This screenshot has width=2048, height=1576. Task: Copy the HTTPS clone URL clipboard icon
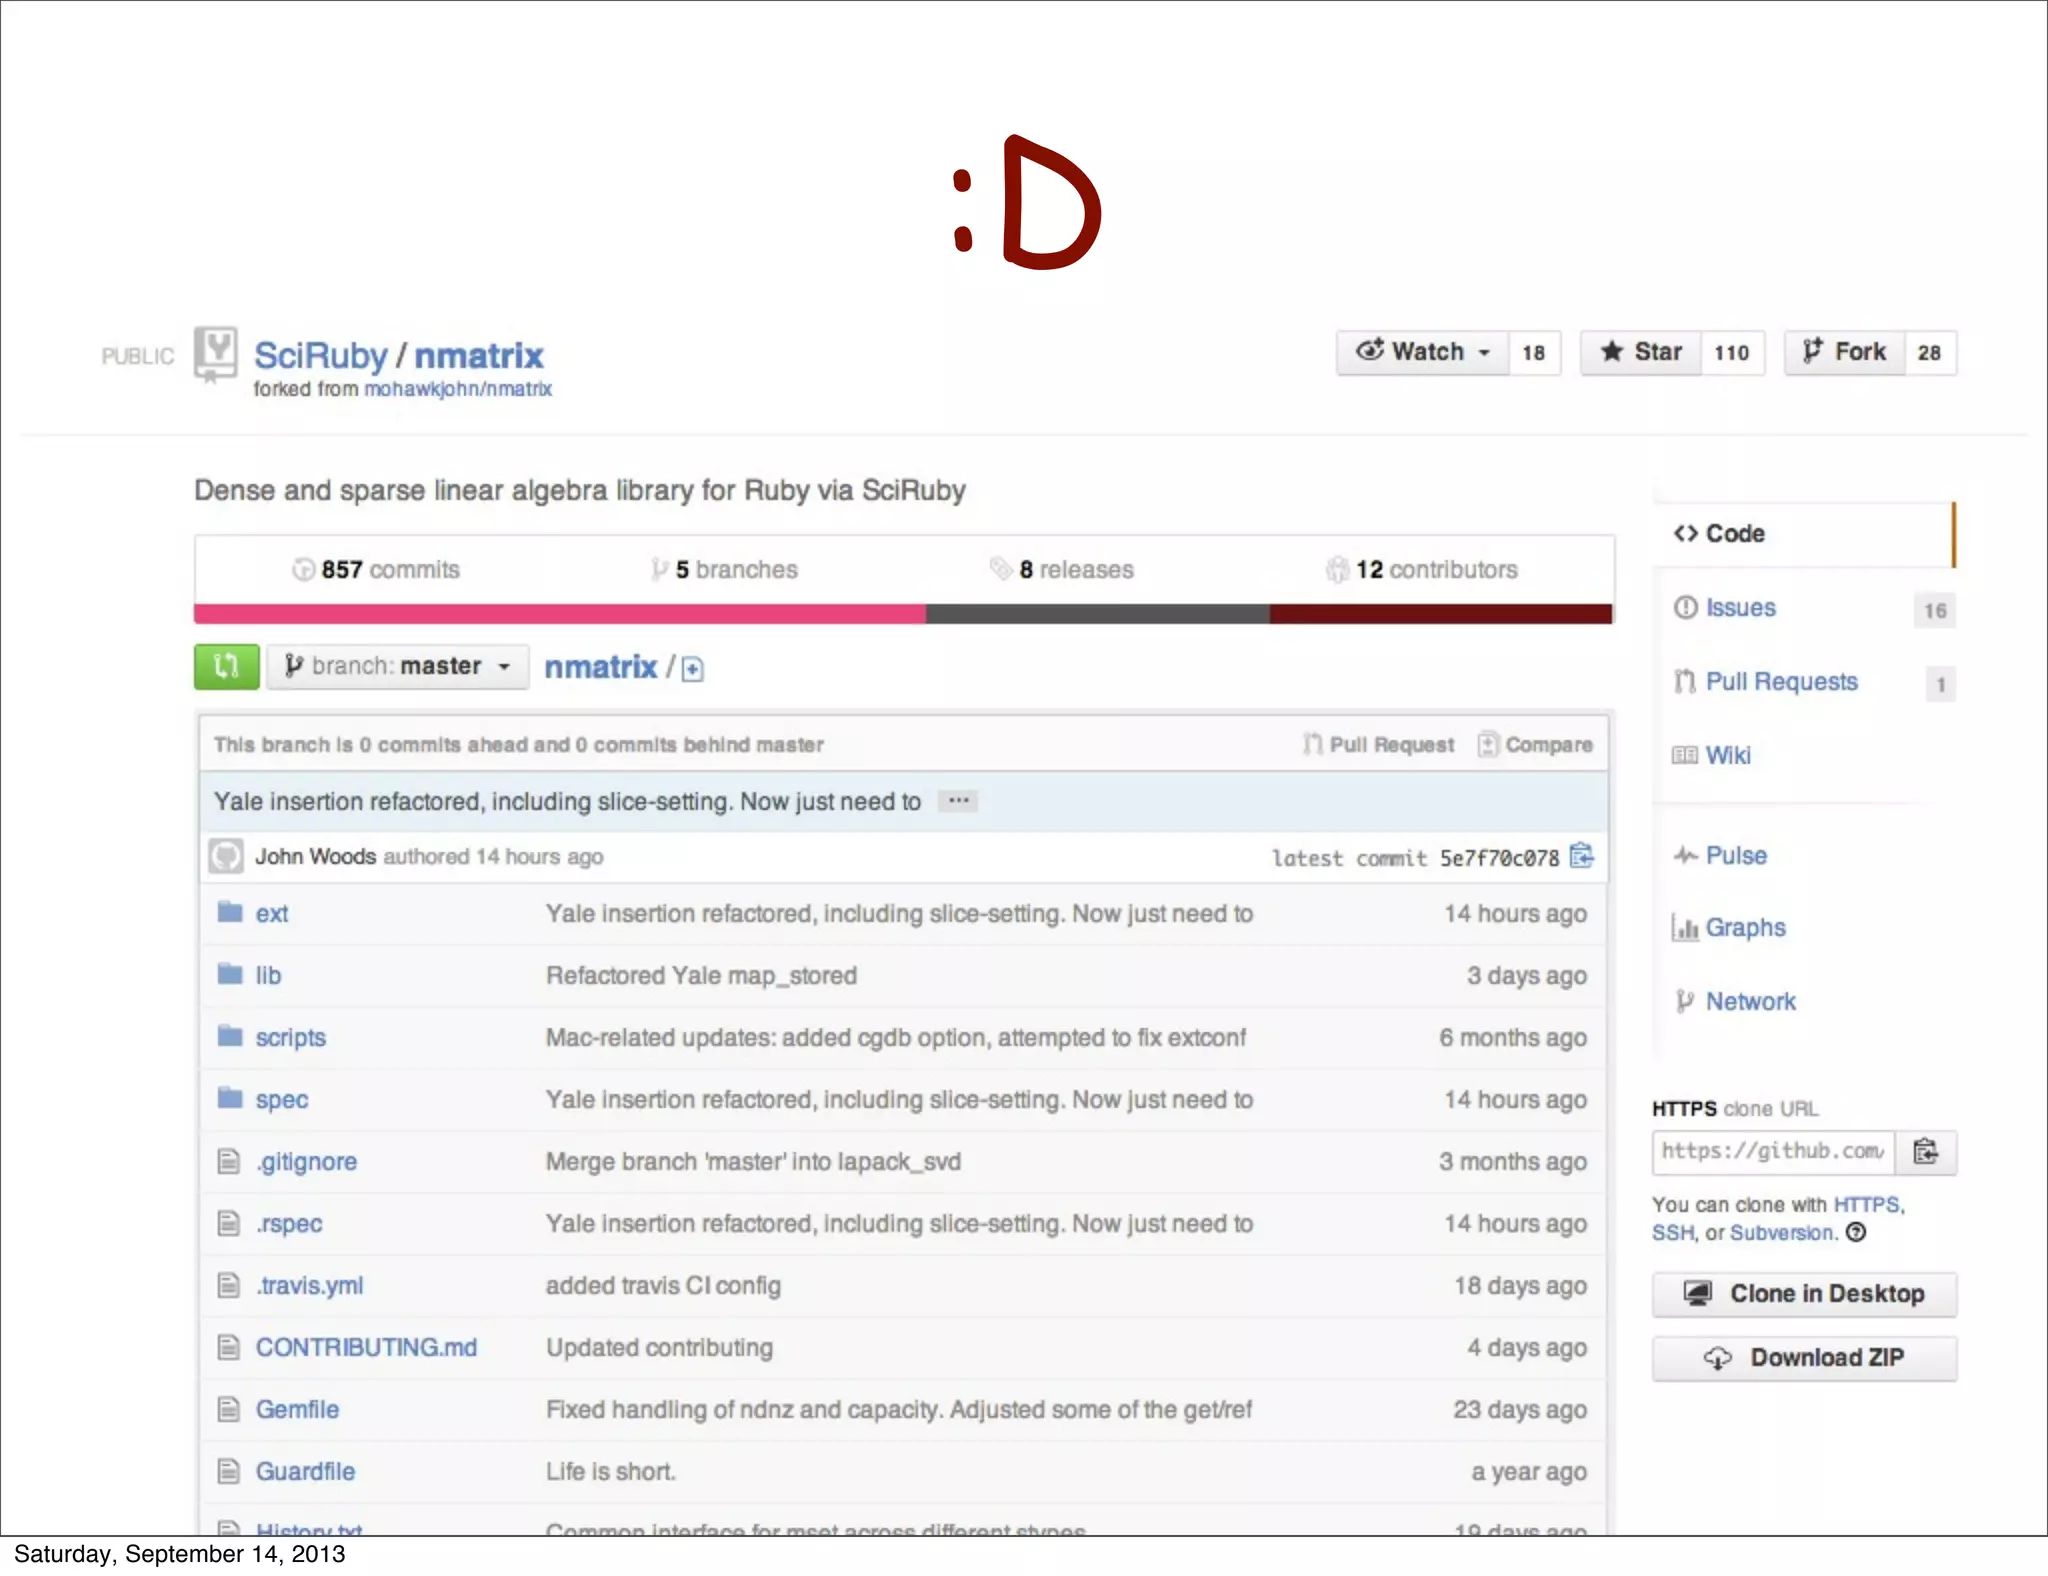1925,1152
